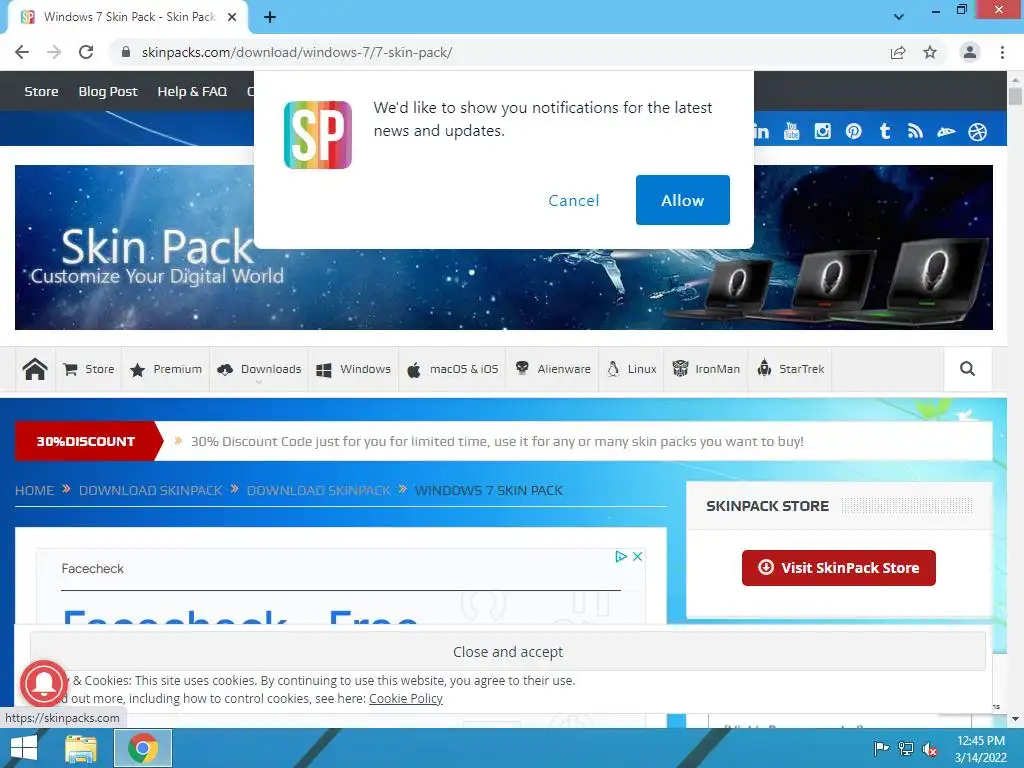
Task: Click the SKINPACK STORE widget heading
Action: point(767,506)
